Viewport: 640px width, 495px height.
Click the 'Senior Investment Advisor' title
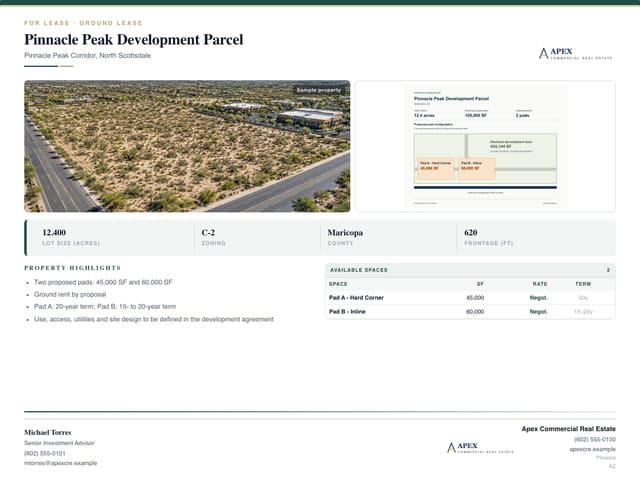point(59,443)
